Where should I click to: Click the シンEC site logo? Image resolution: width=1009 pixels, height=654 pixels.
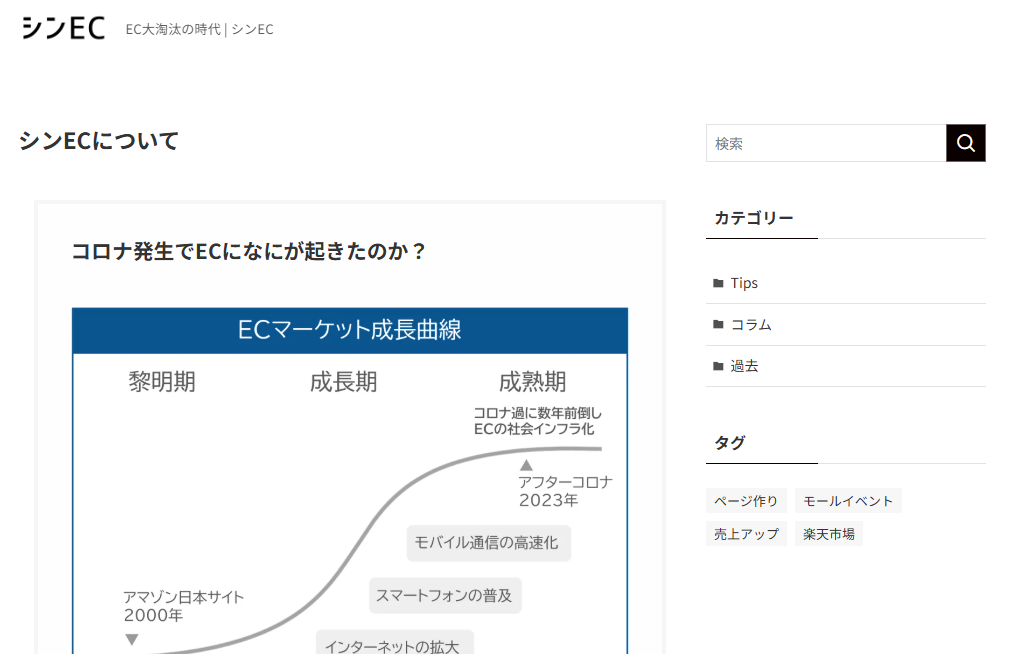pyautogui.click(x=63, y=28)
